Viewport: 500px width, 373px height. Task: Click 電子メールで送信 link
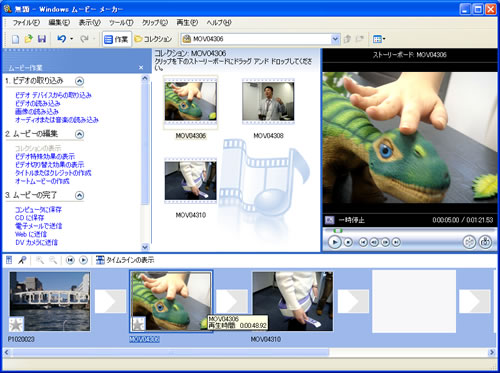39,226
